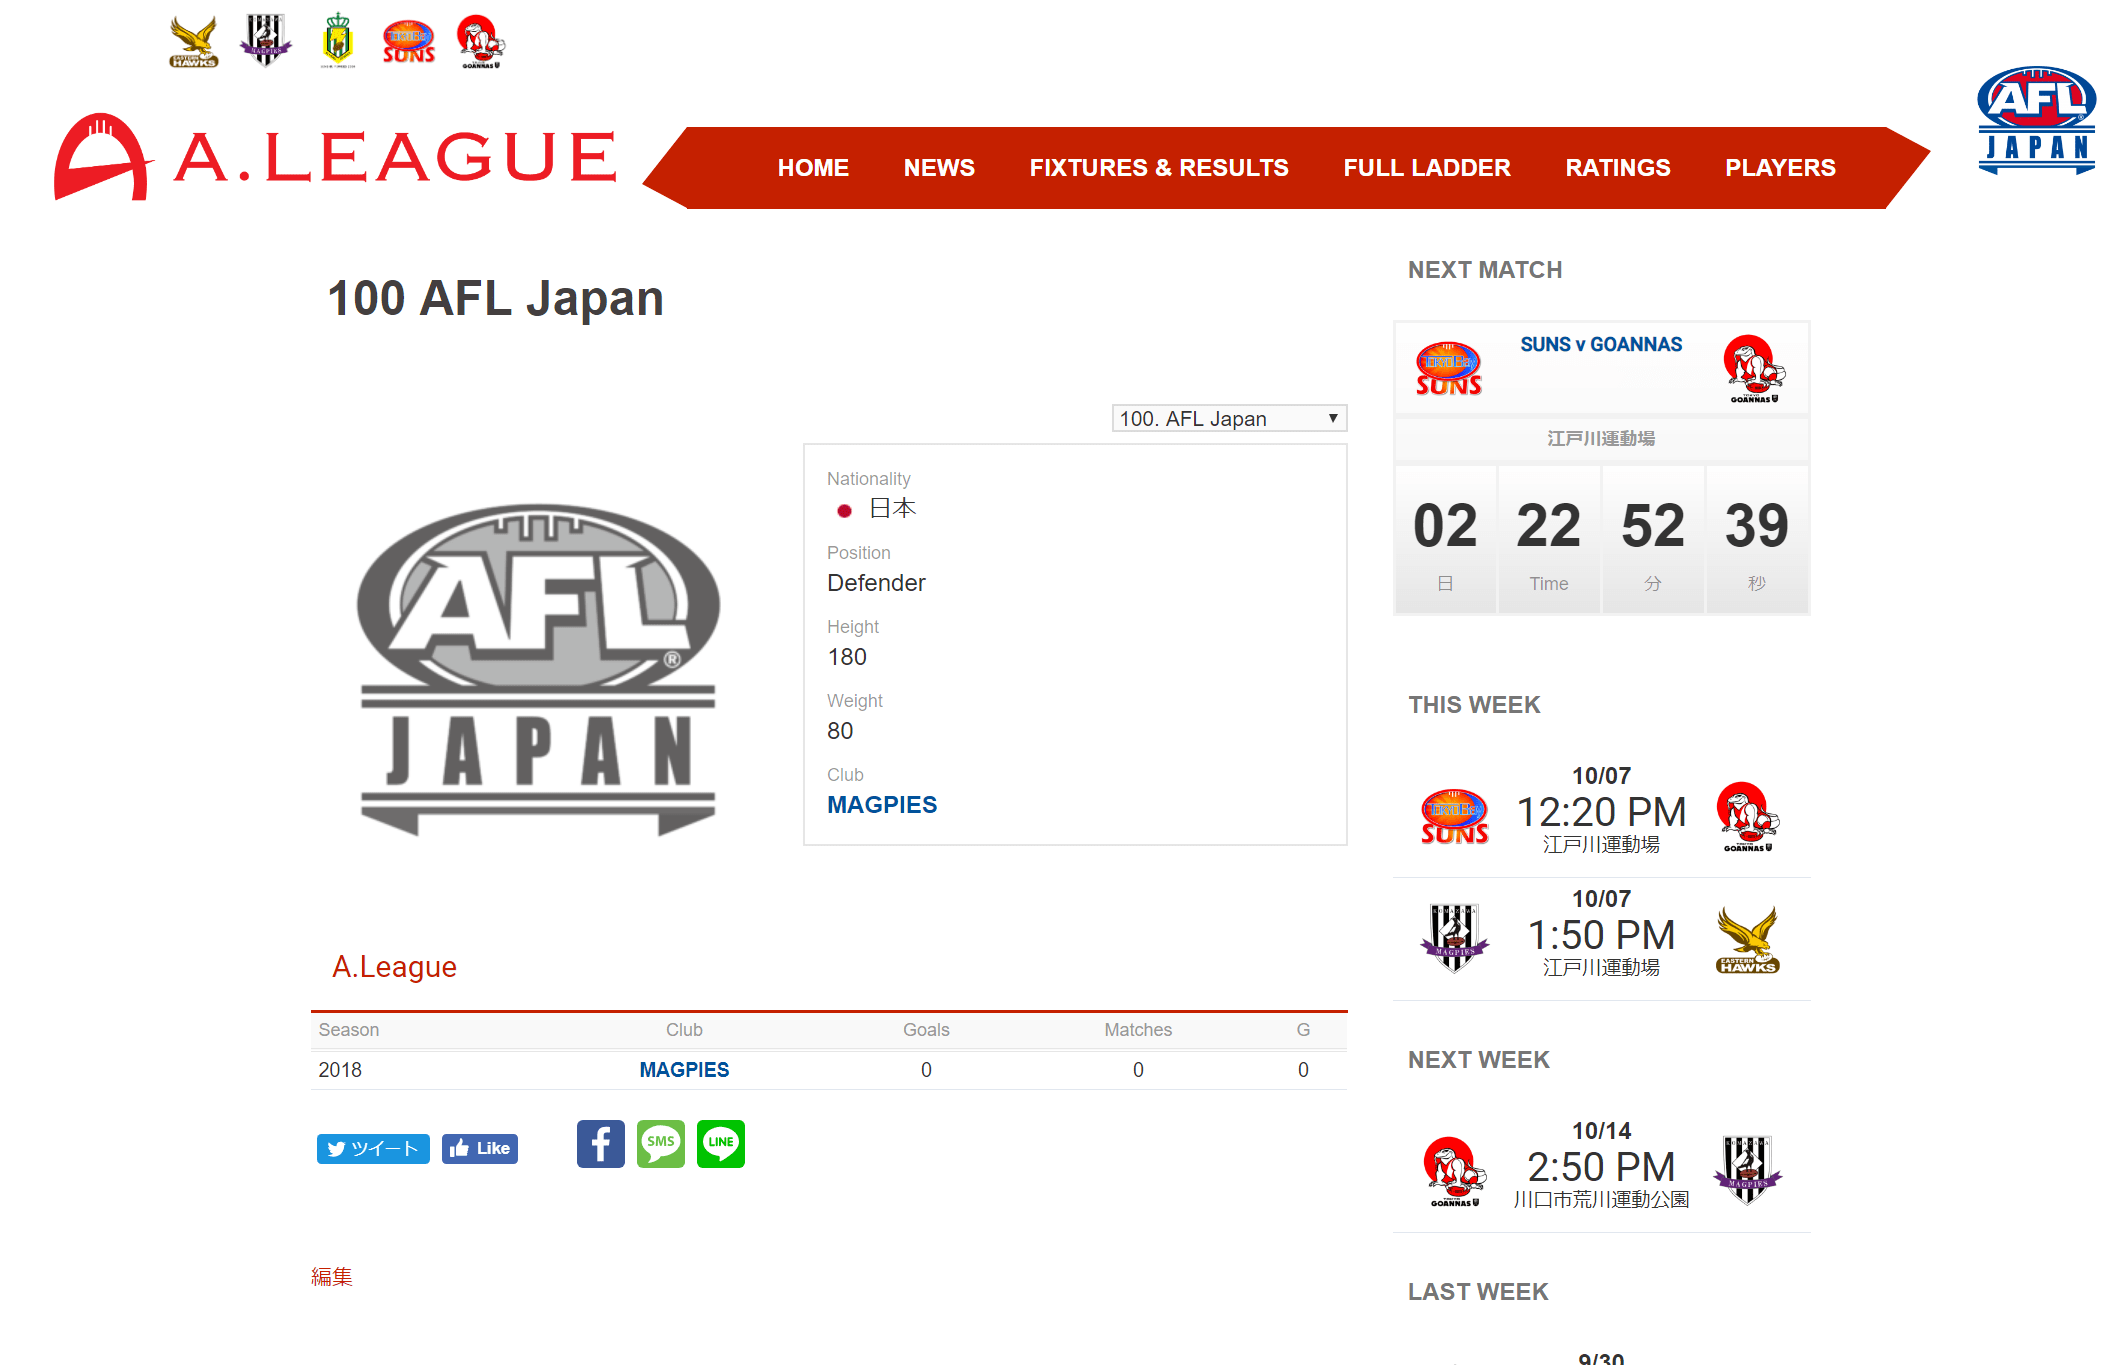Click Suns logo in Next Match box
The image size is (2117, 1365).
pyautogui.click(x=1448, y=368)
